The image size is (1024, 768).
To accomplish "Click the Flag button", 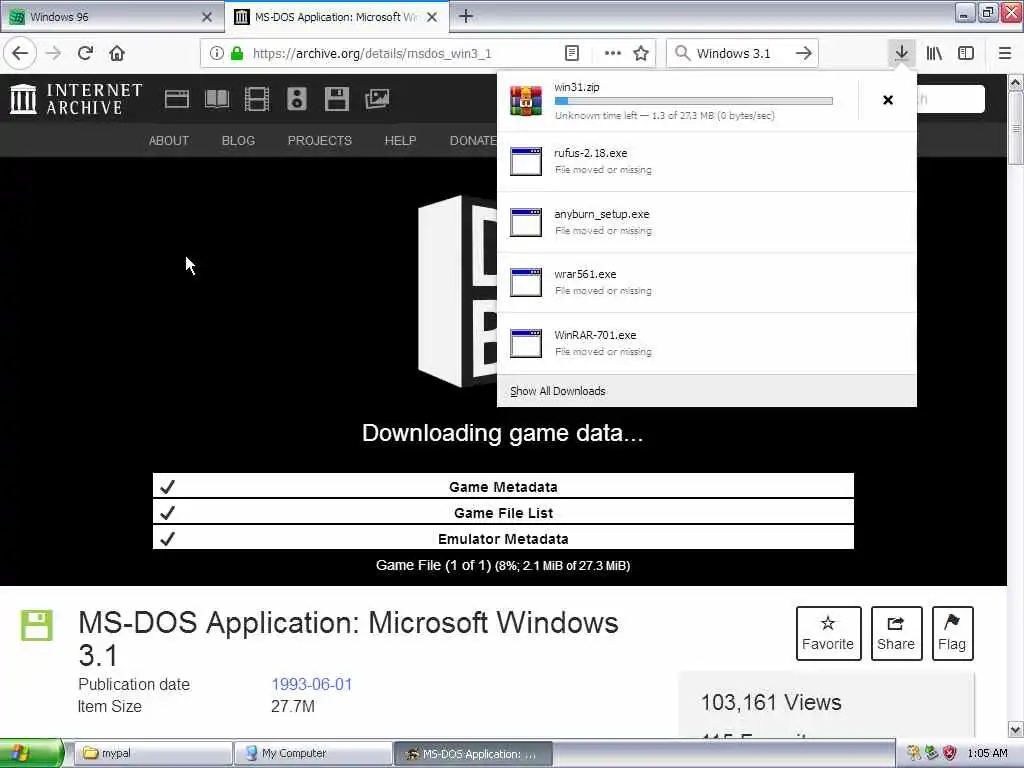I will tap(952, 633).
